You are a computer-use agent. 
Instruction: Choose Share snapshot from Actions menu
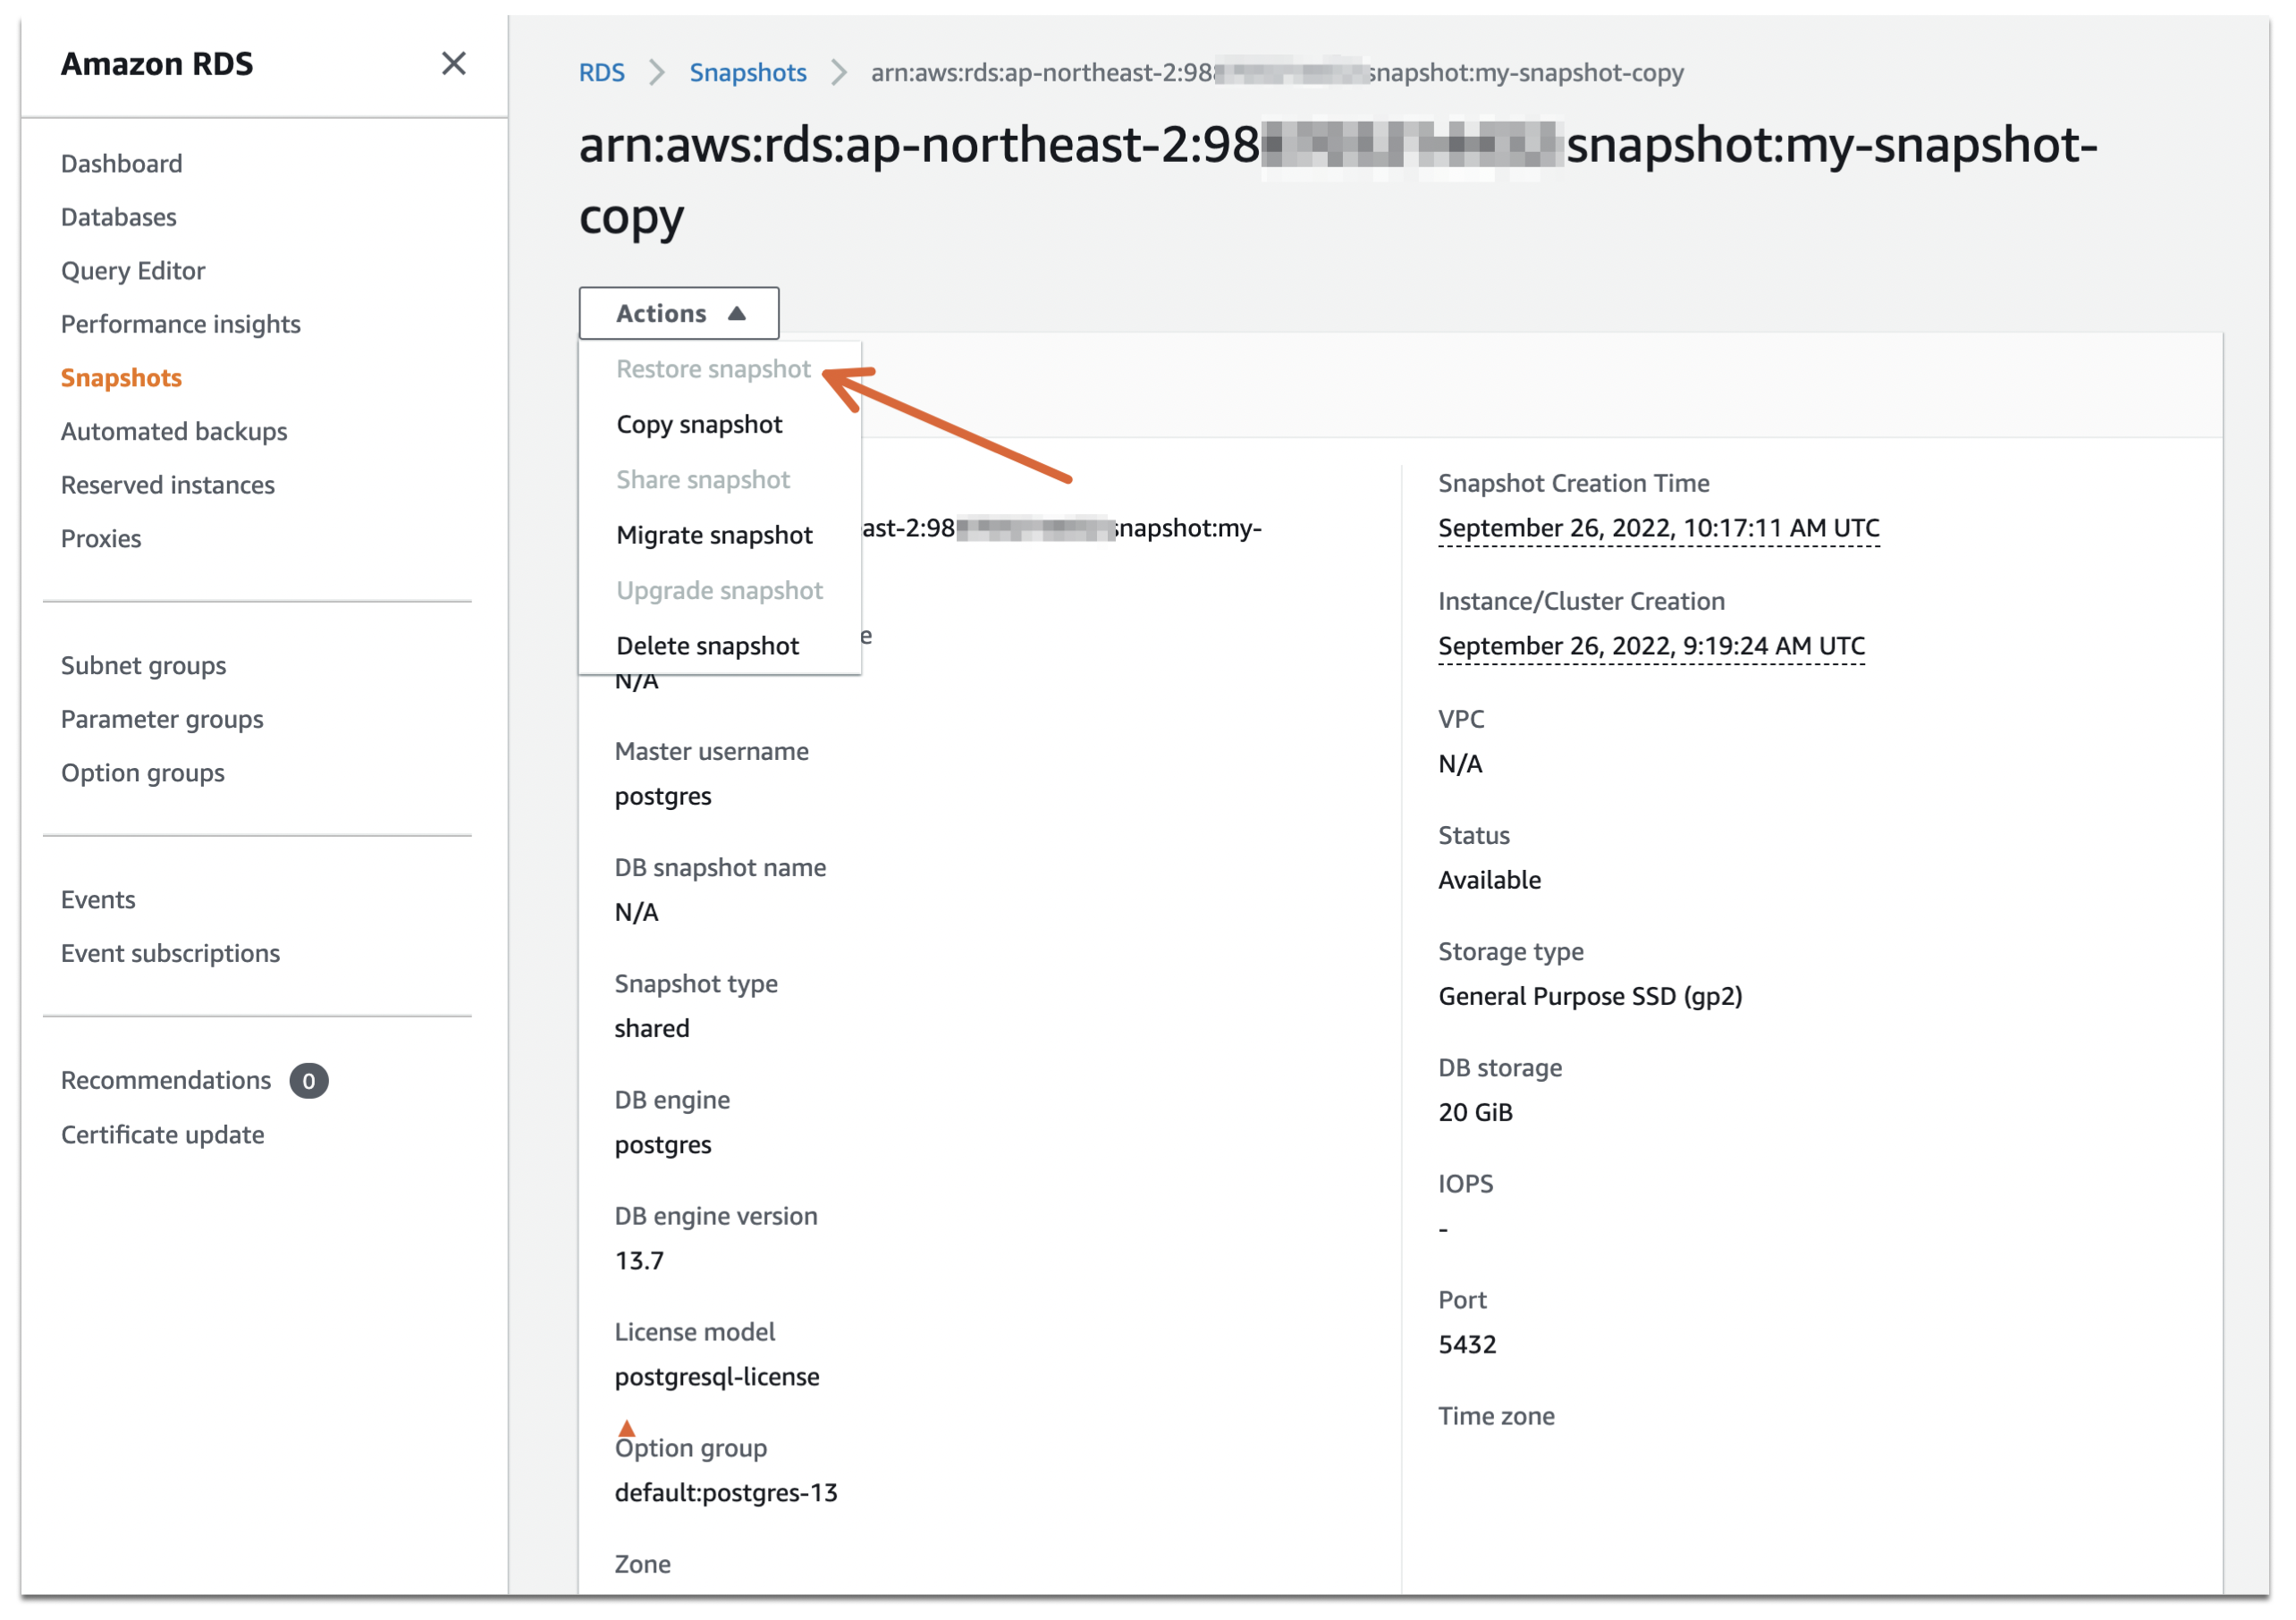[704, 481]
